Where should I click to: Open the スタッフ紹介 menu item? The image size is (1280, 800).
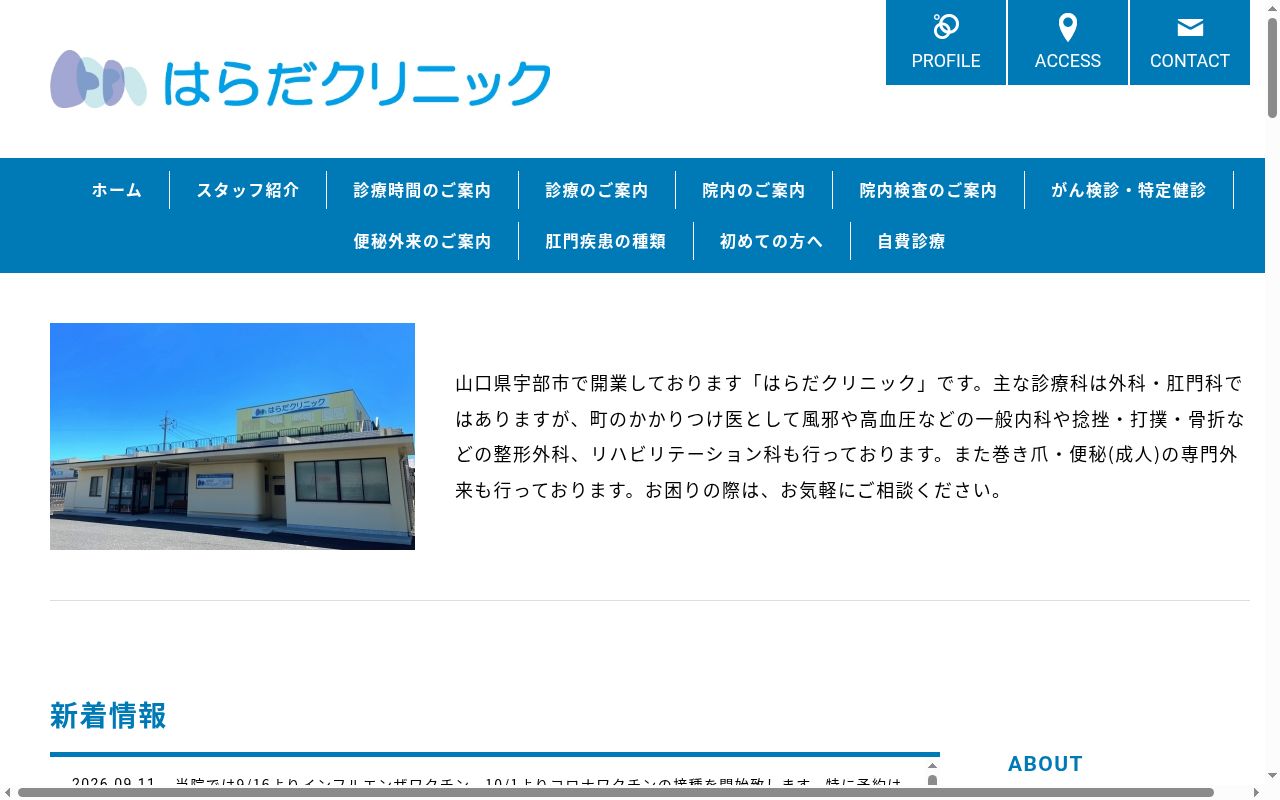coord(248,190)
